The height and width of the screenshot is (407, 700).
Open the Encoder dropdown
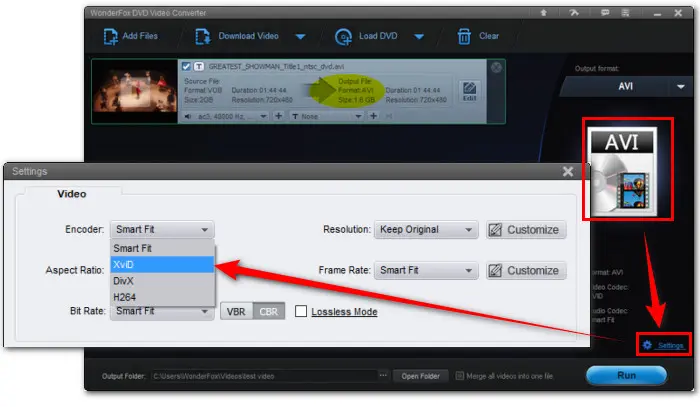tap(162, 229)
